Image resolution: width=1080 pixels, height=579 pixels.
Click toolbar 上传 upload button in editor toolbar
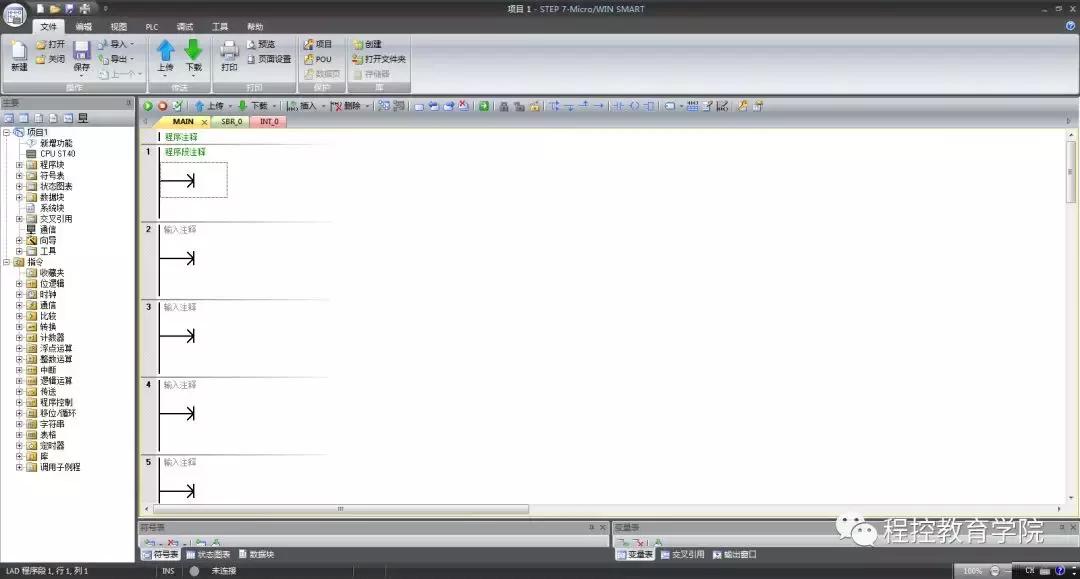point(209,106)
